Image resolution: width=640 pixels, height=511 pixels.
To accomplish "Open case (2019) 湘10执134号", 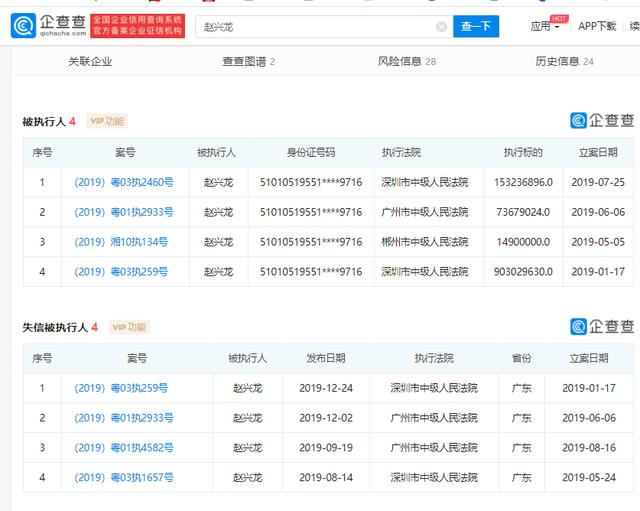I will point(121,242).
